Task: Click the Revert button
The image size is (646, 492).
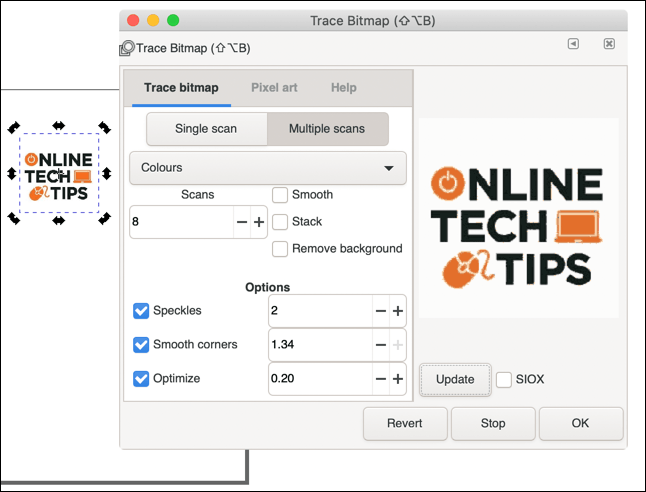Action: 405,424
